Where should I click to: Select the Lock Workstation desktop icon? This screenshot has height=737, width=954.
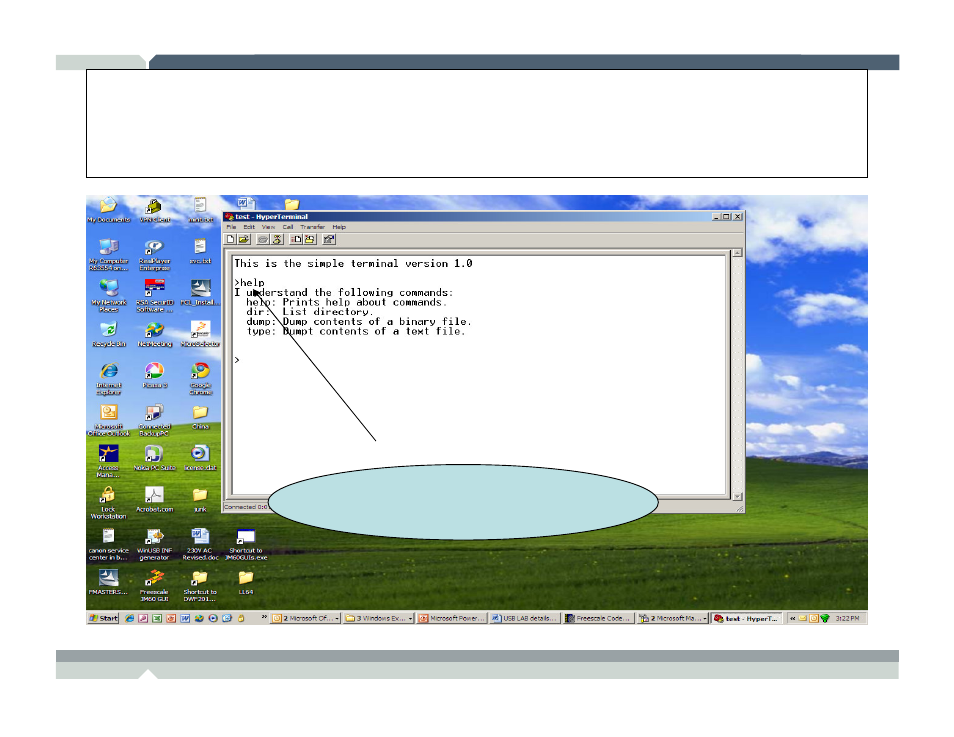[x=108, y=503]
